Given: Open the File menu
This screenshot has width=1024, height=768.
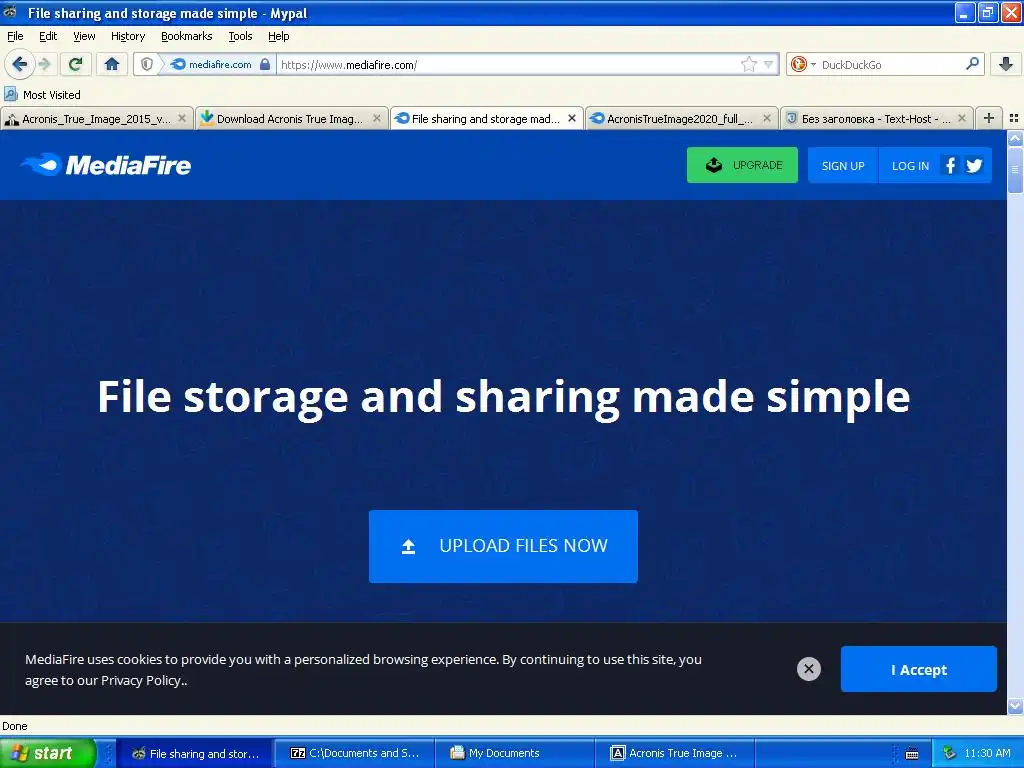Looking at the screenshot, I should [15, 36].
